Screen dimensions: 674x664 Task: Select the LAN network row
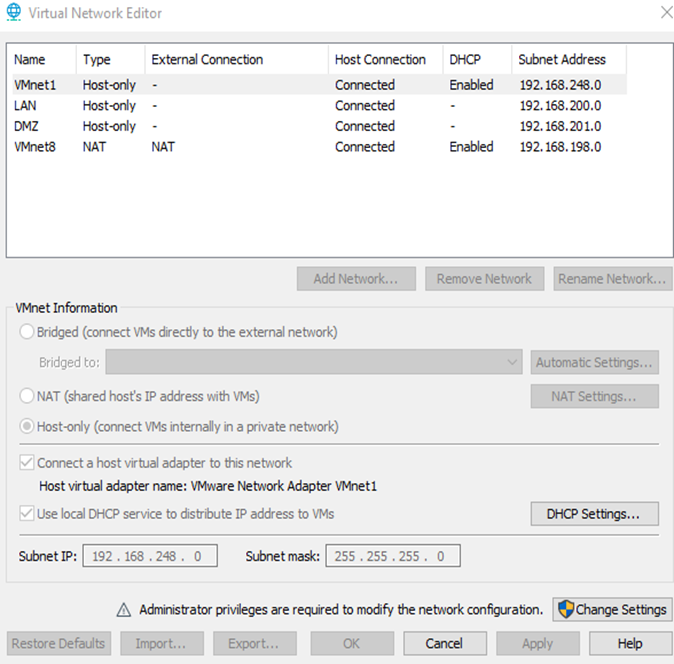[x=317, y=105]
